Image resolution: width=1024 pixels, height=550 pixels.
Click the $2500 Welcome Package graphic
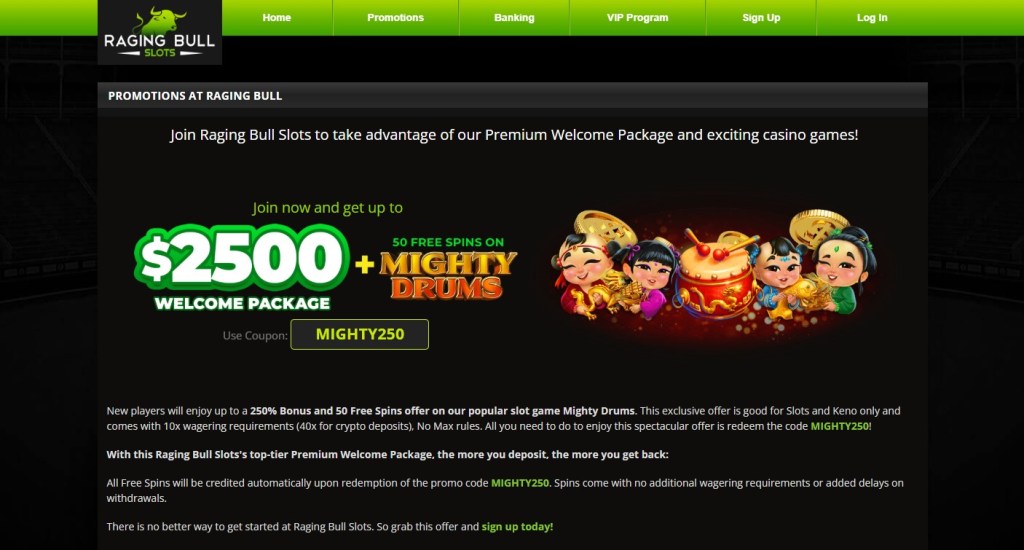(242, 267)
